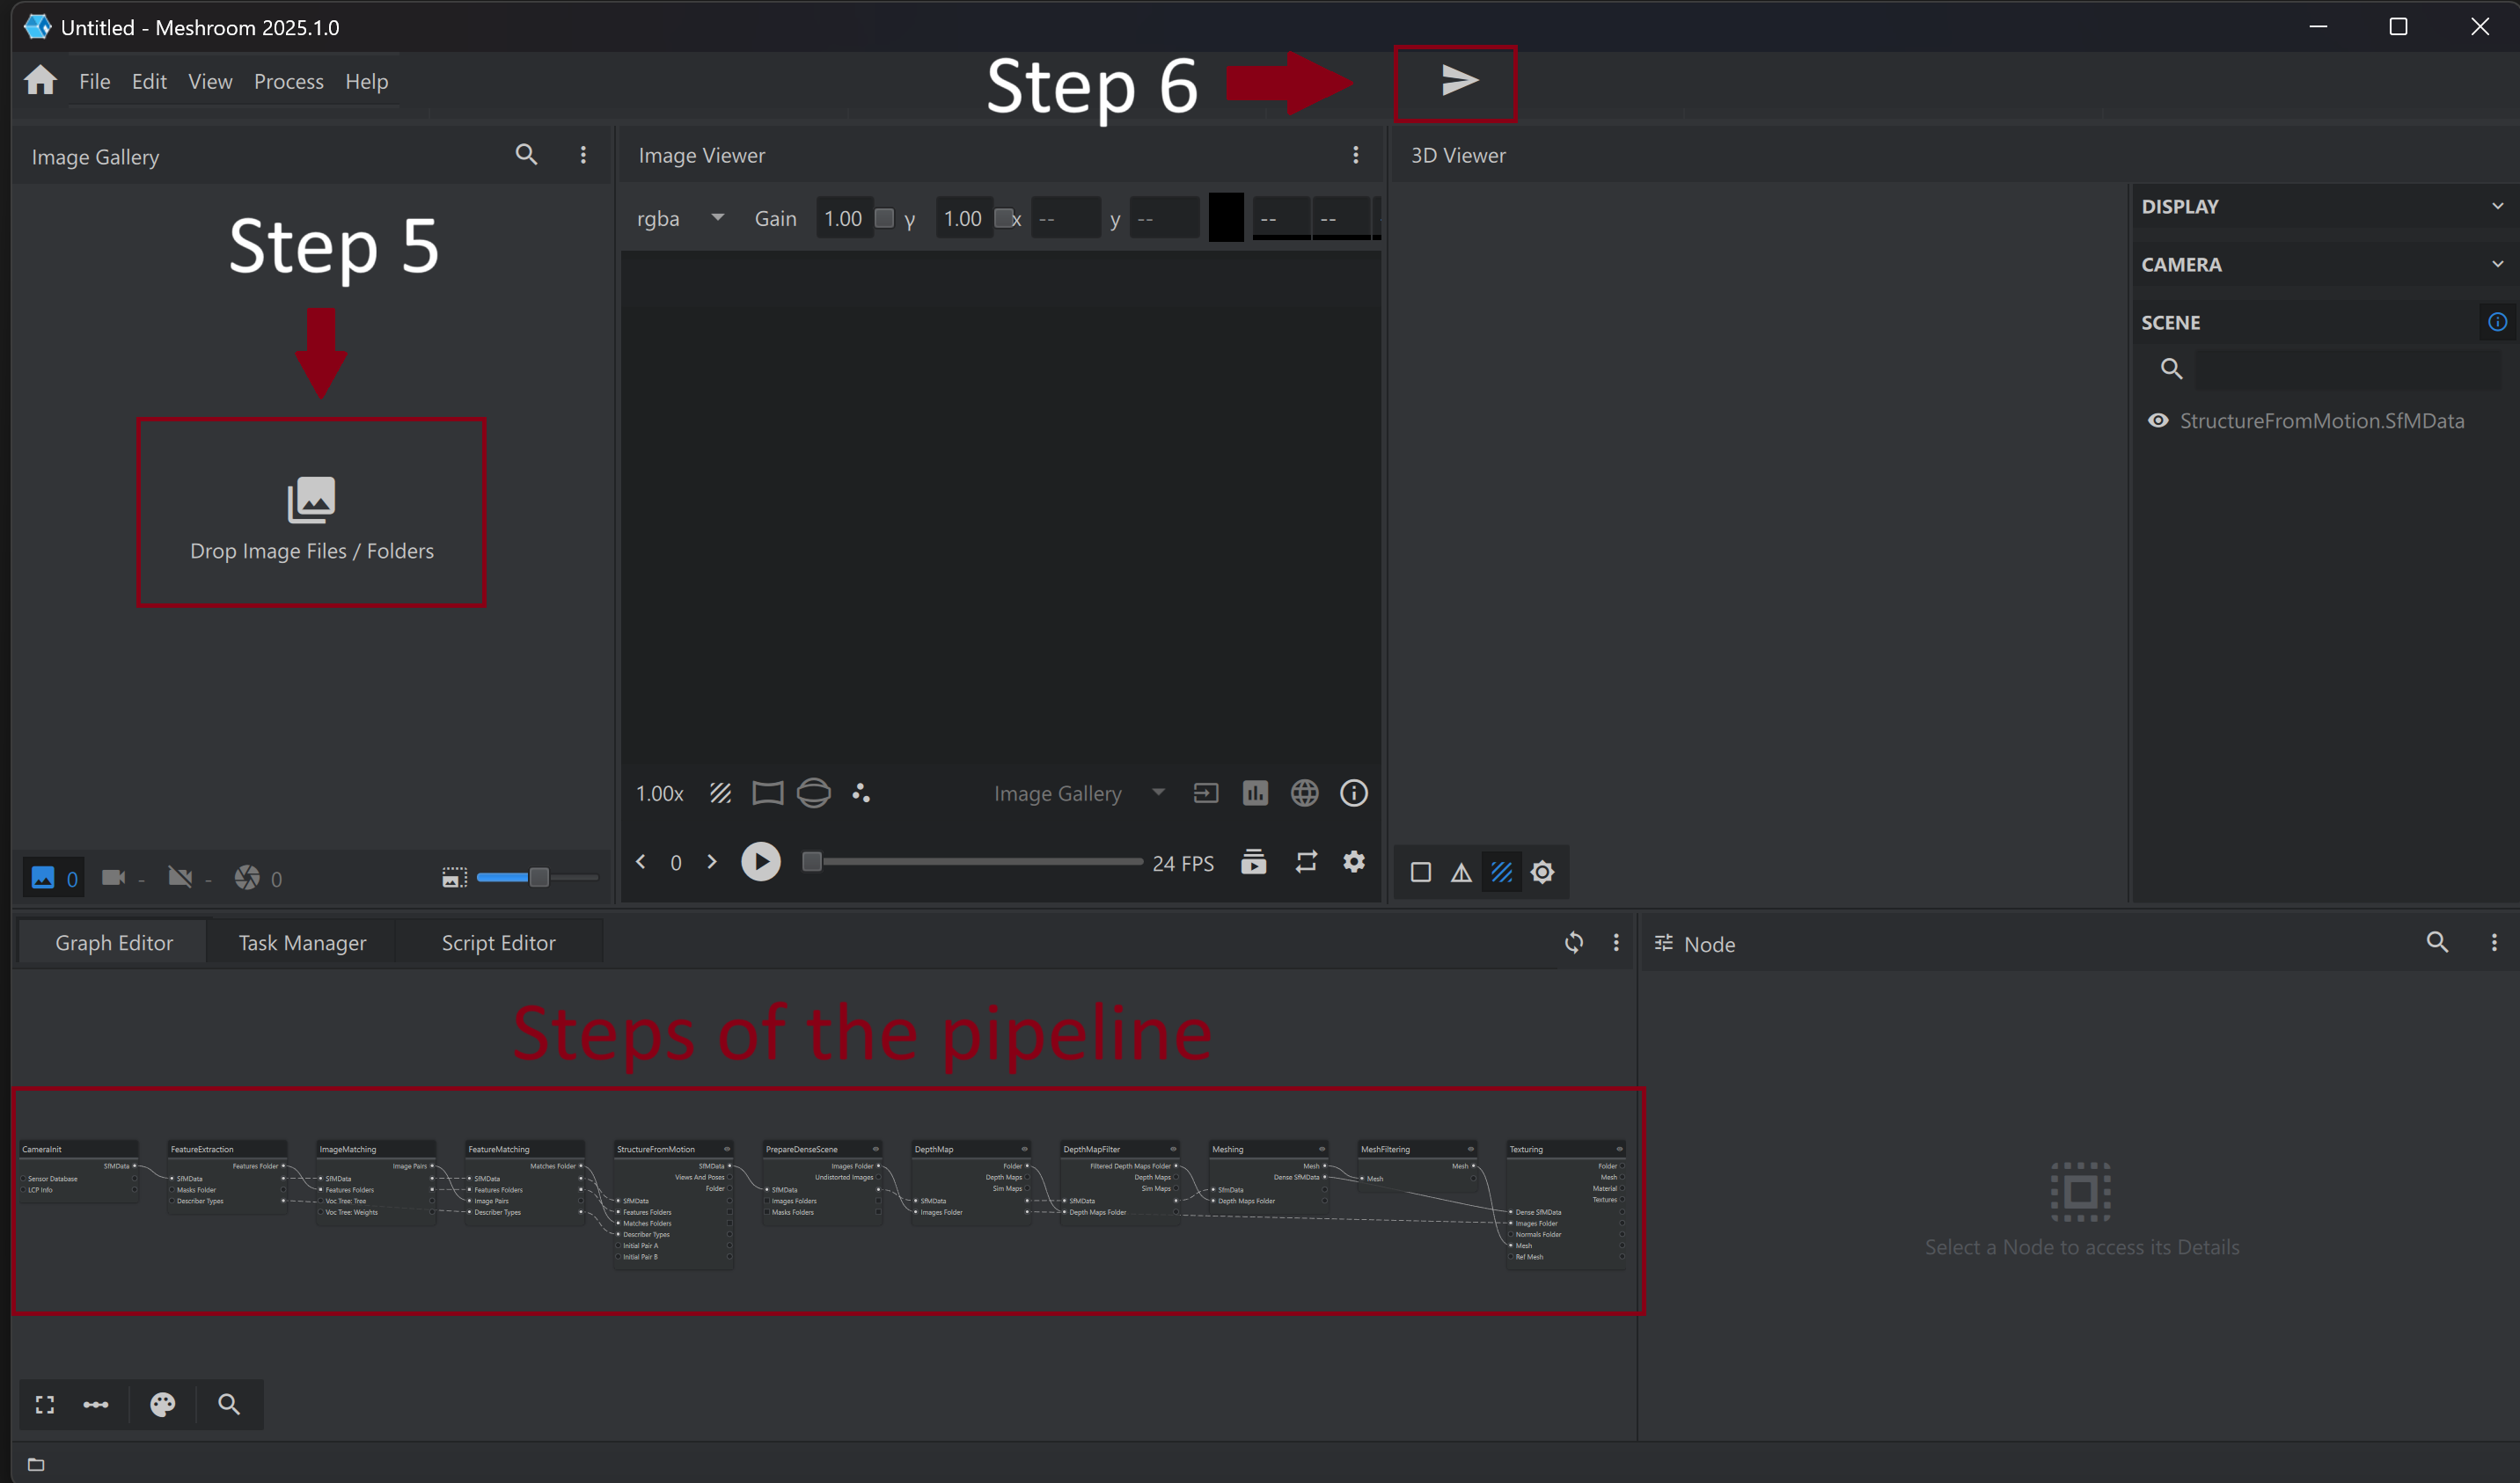Open the Node panel options menu

2494,942
